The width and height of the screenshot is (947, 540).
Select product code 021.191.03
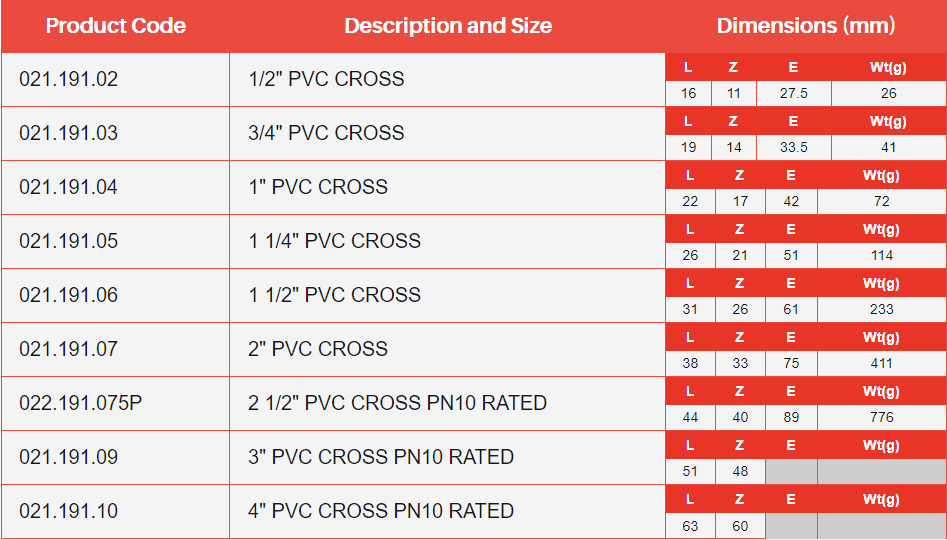[68, 133]
